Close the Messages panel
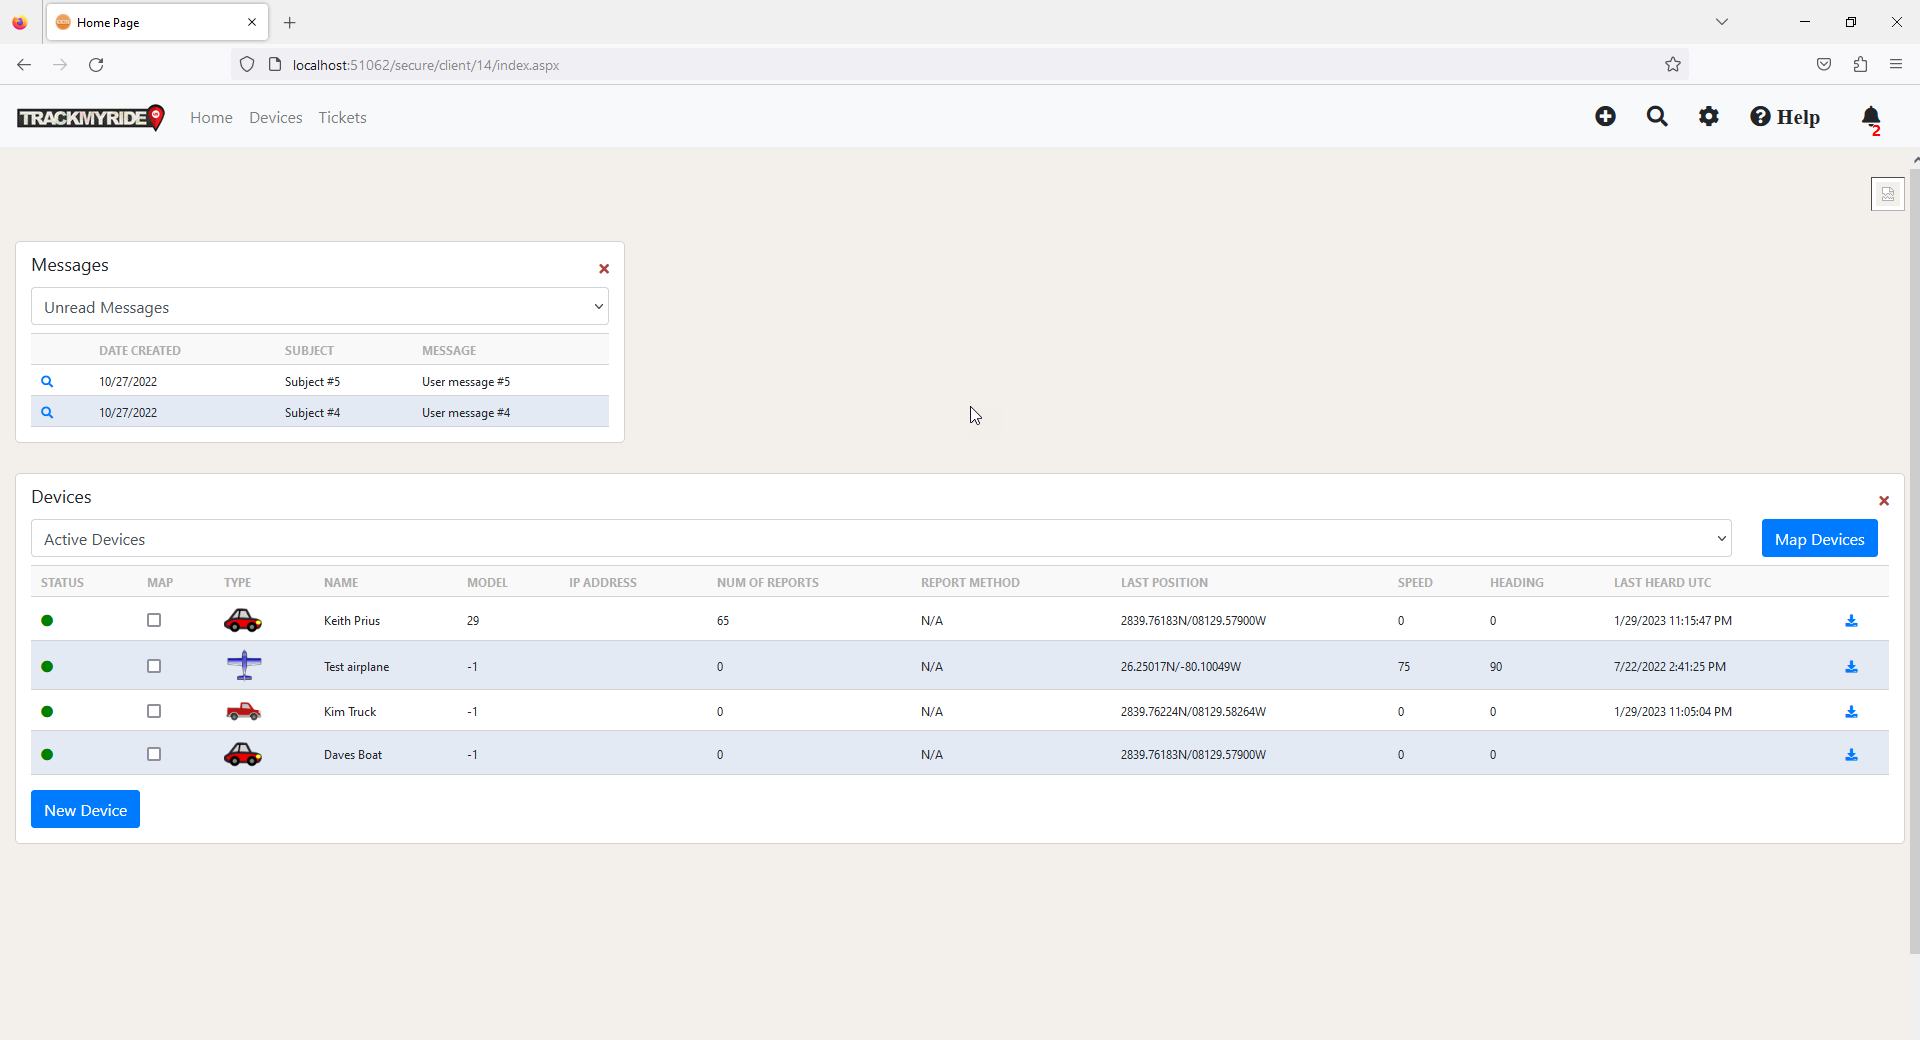 pyautogui.click(x=604, y=269)
